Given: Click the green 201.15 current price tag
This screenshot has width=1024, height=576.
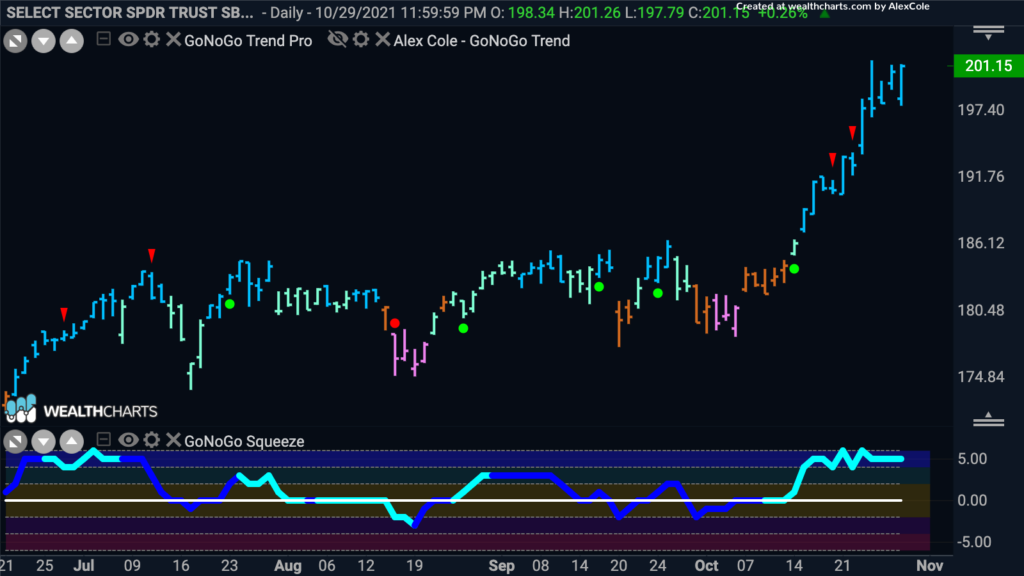Looking at the screenshot, I should (x=988, y=66).
